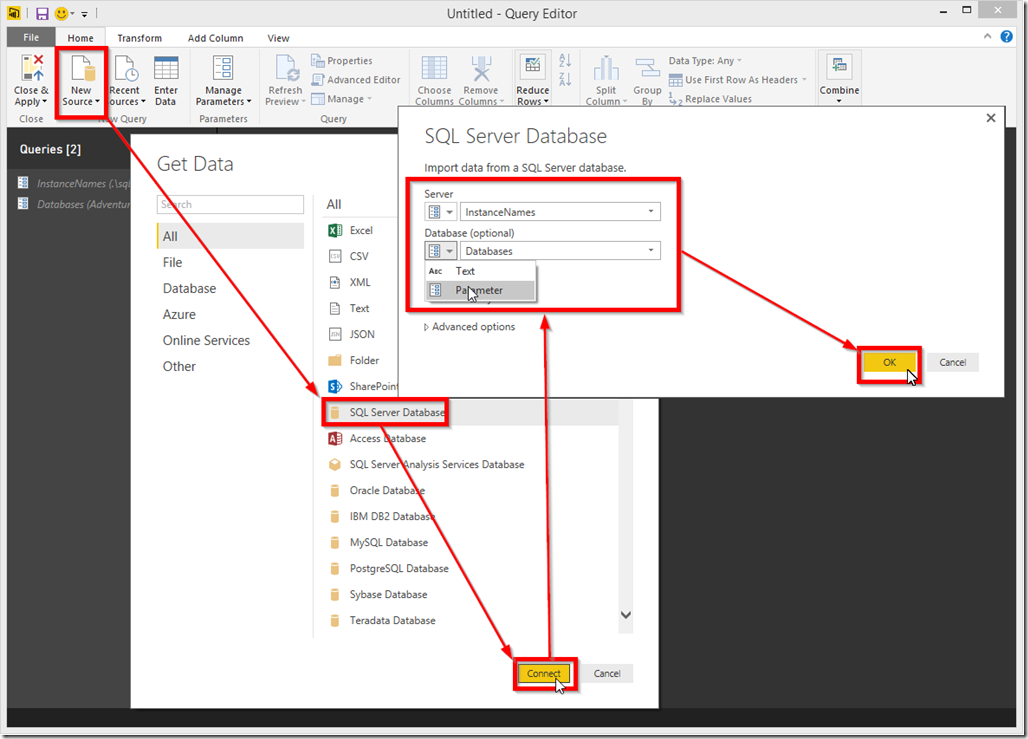Screen dimensions: 1028x739
Task: Open the Database input type dropdown
Action: 441,250
